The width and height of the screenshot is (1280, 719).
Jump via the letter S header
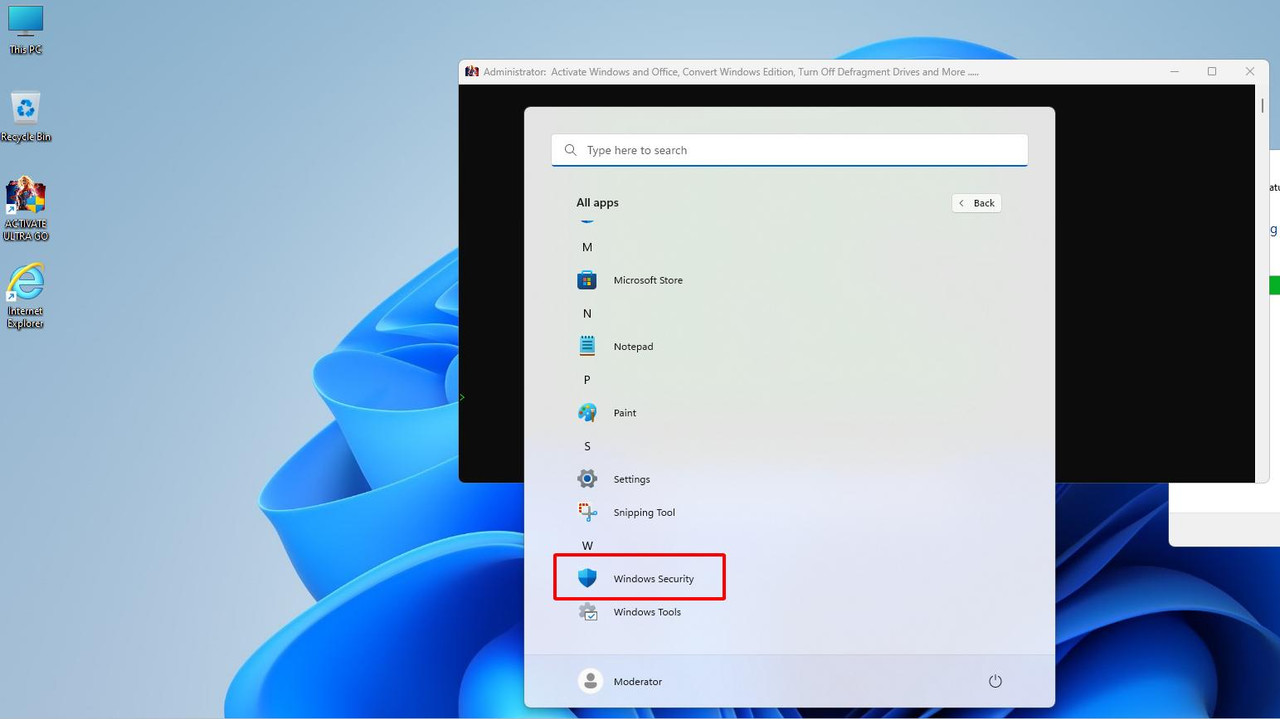[x=587, y=446]
